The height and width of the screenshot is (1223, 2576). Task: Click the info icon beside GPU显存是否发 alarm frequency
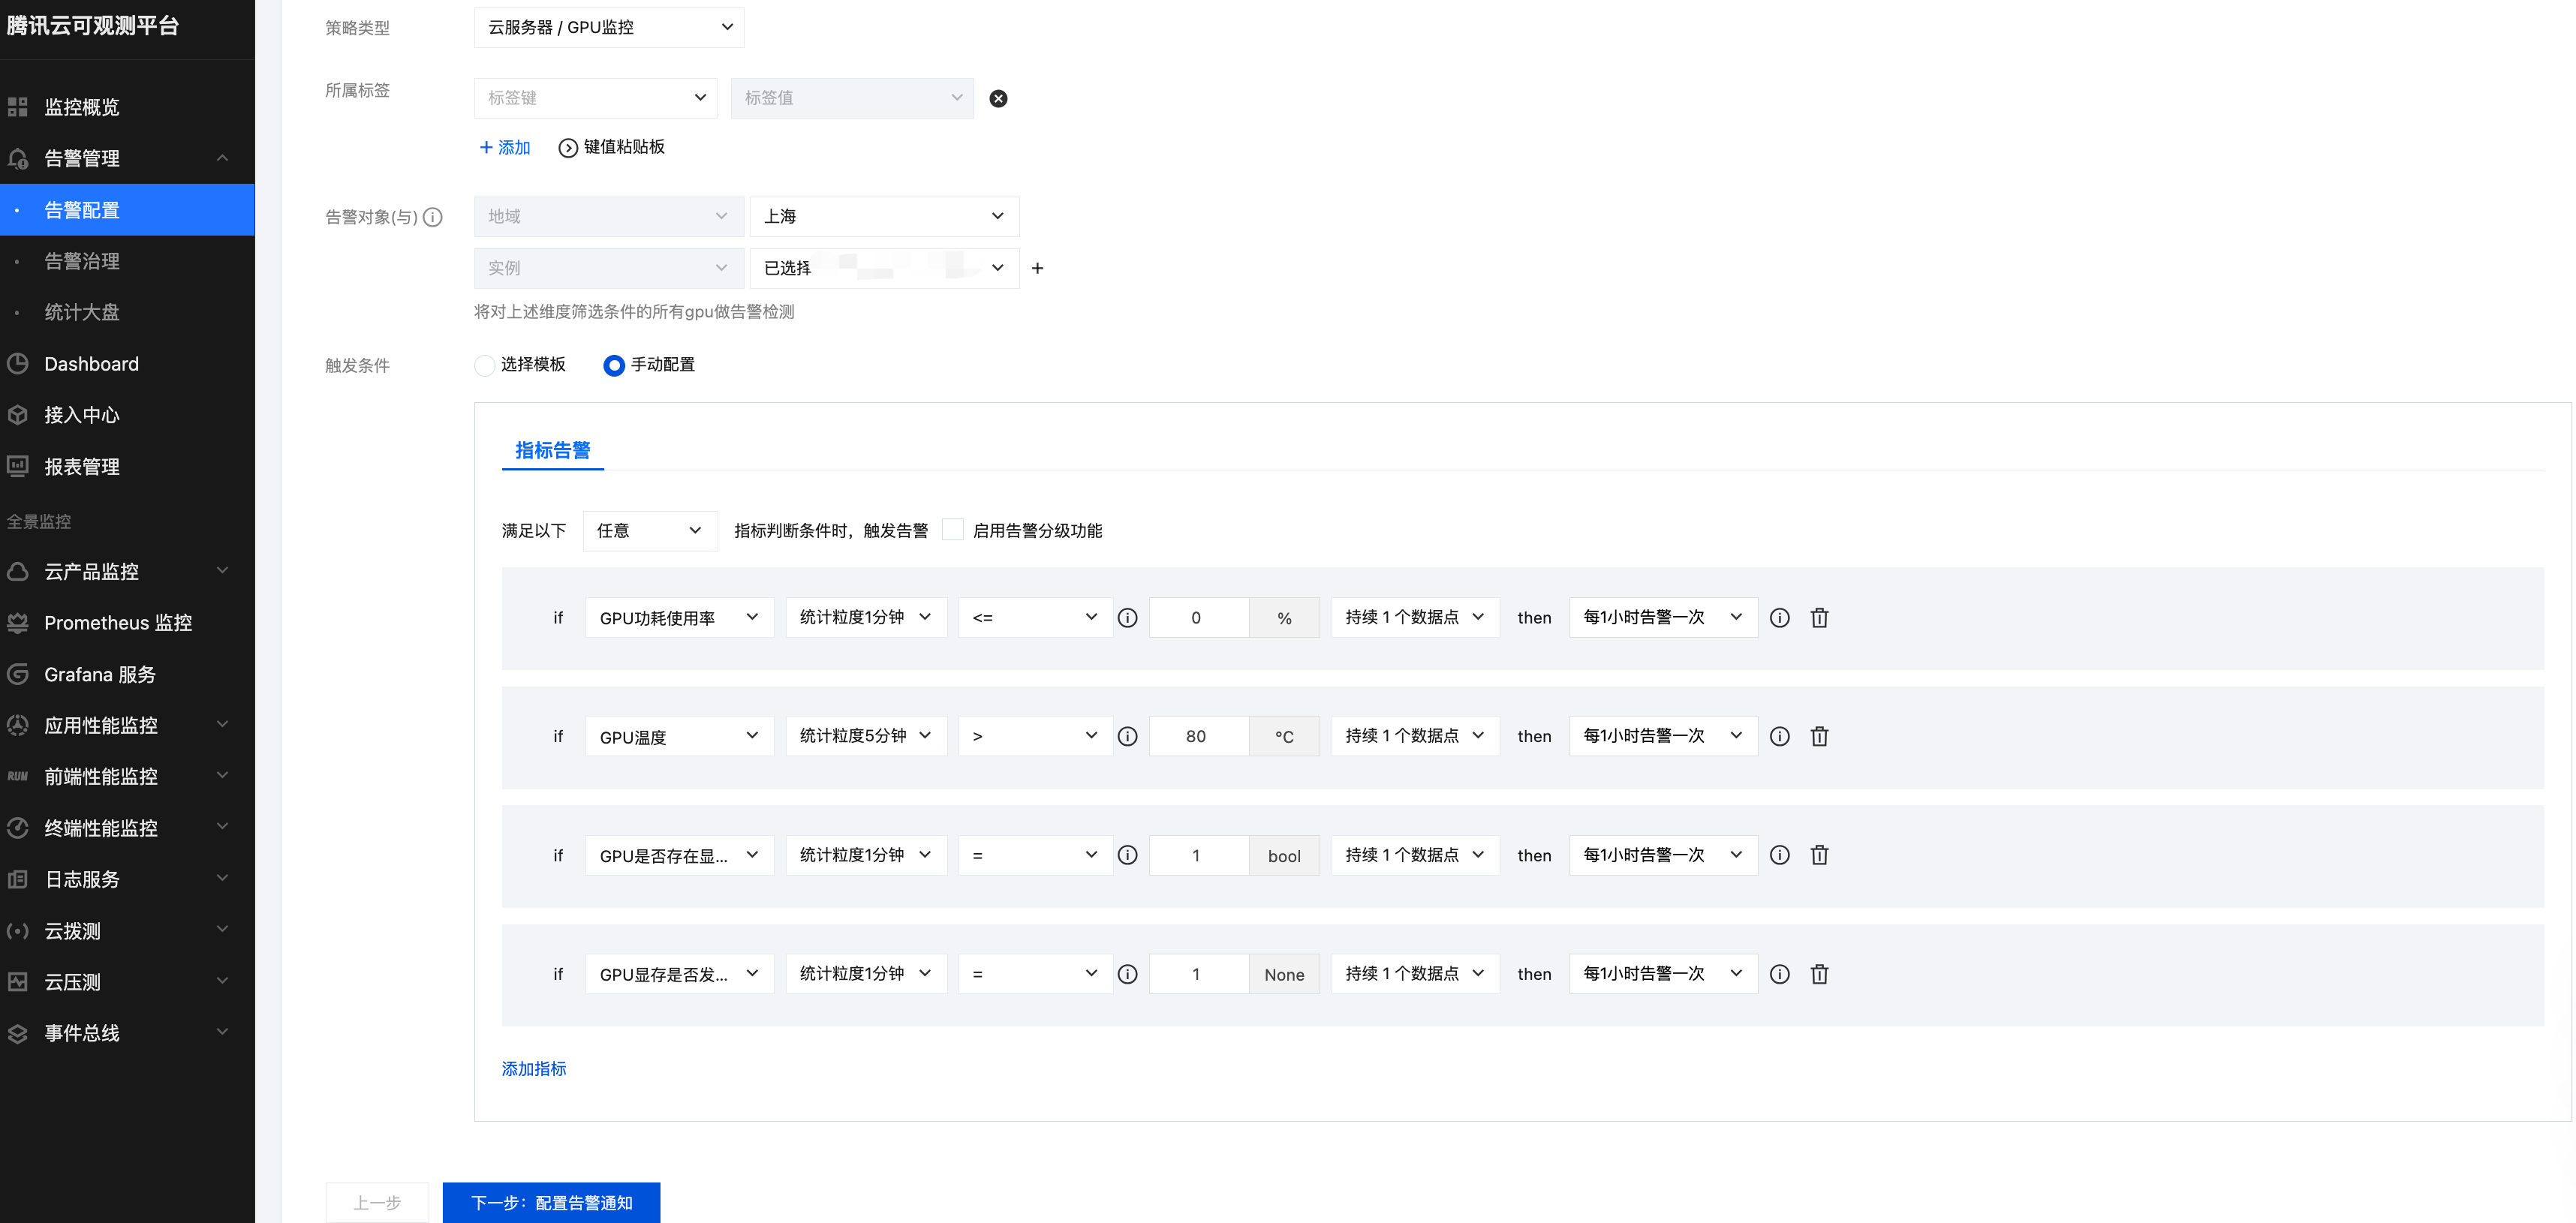click(1779, 974)
